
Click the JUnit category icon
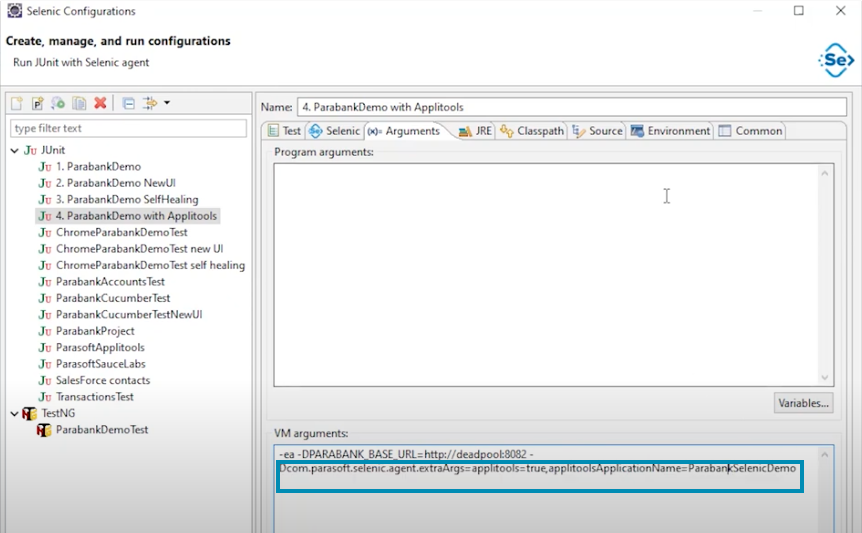pos(30,150)
